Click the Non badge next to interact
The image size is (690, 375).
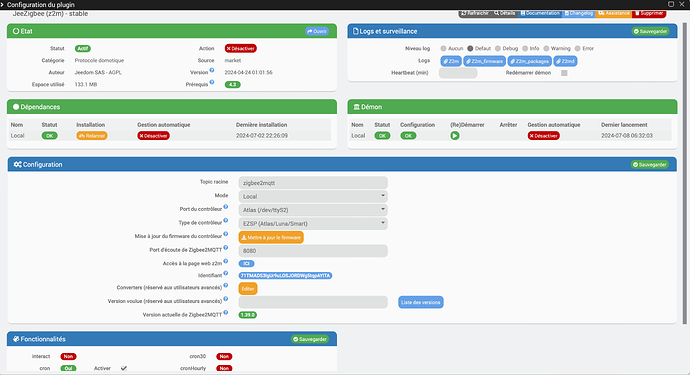68,357
